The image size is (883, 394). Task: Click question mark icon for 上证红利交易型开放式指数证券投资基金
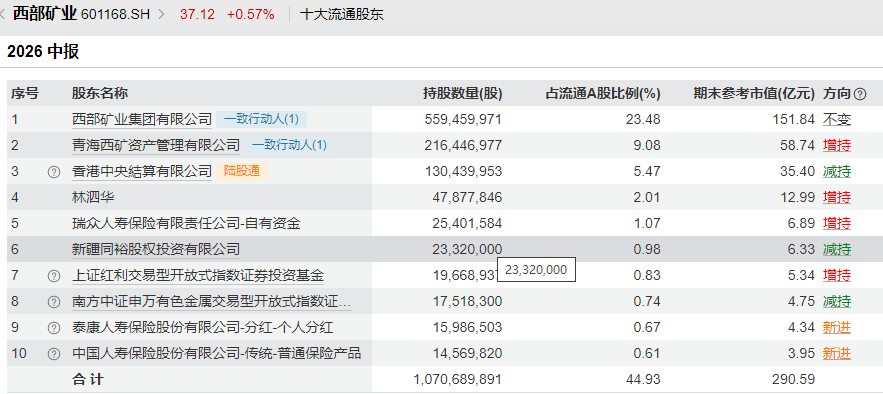tap(53, 276)
